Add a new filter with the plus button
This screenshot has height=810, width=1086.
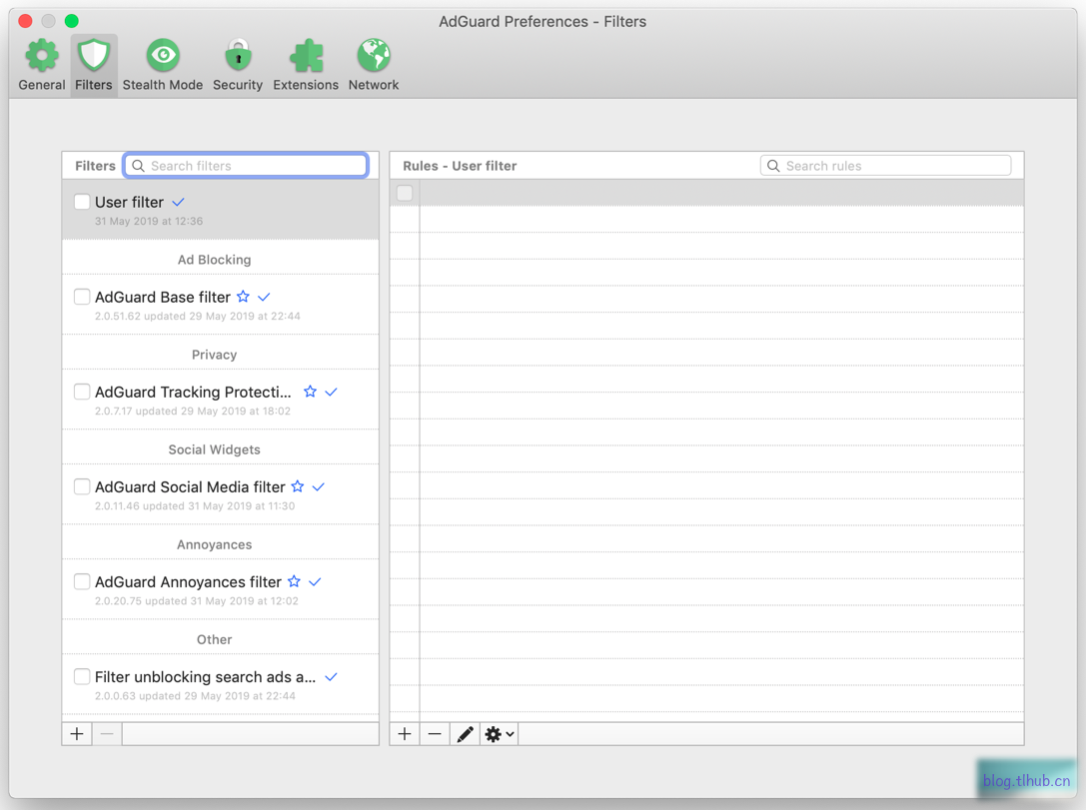(77, 734)
